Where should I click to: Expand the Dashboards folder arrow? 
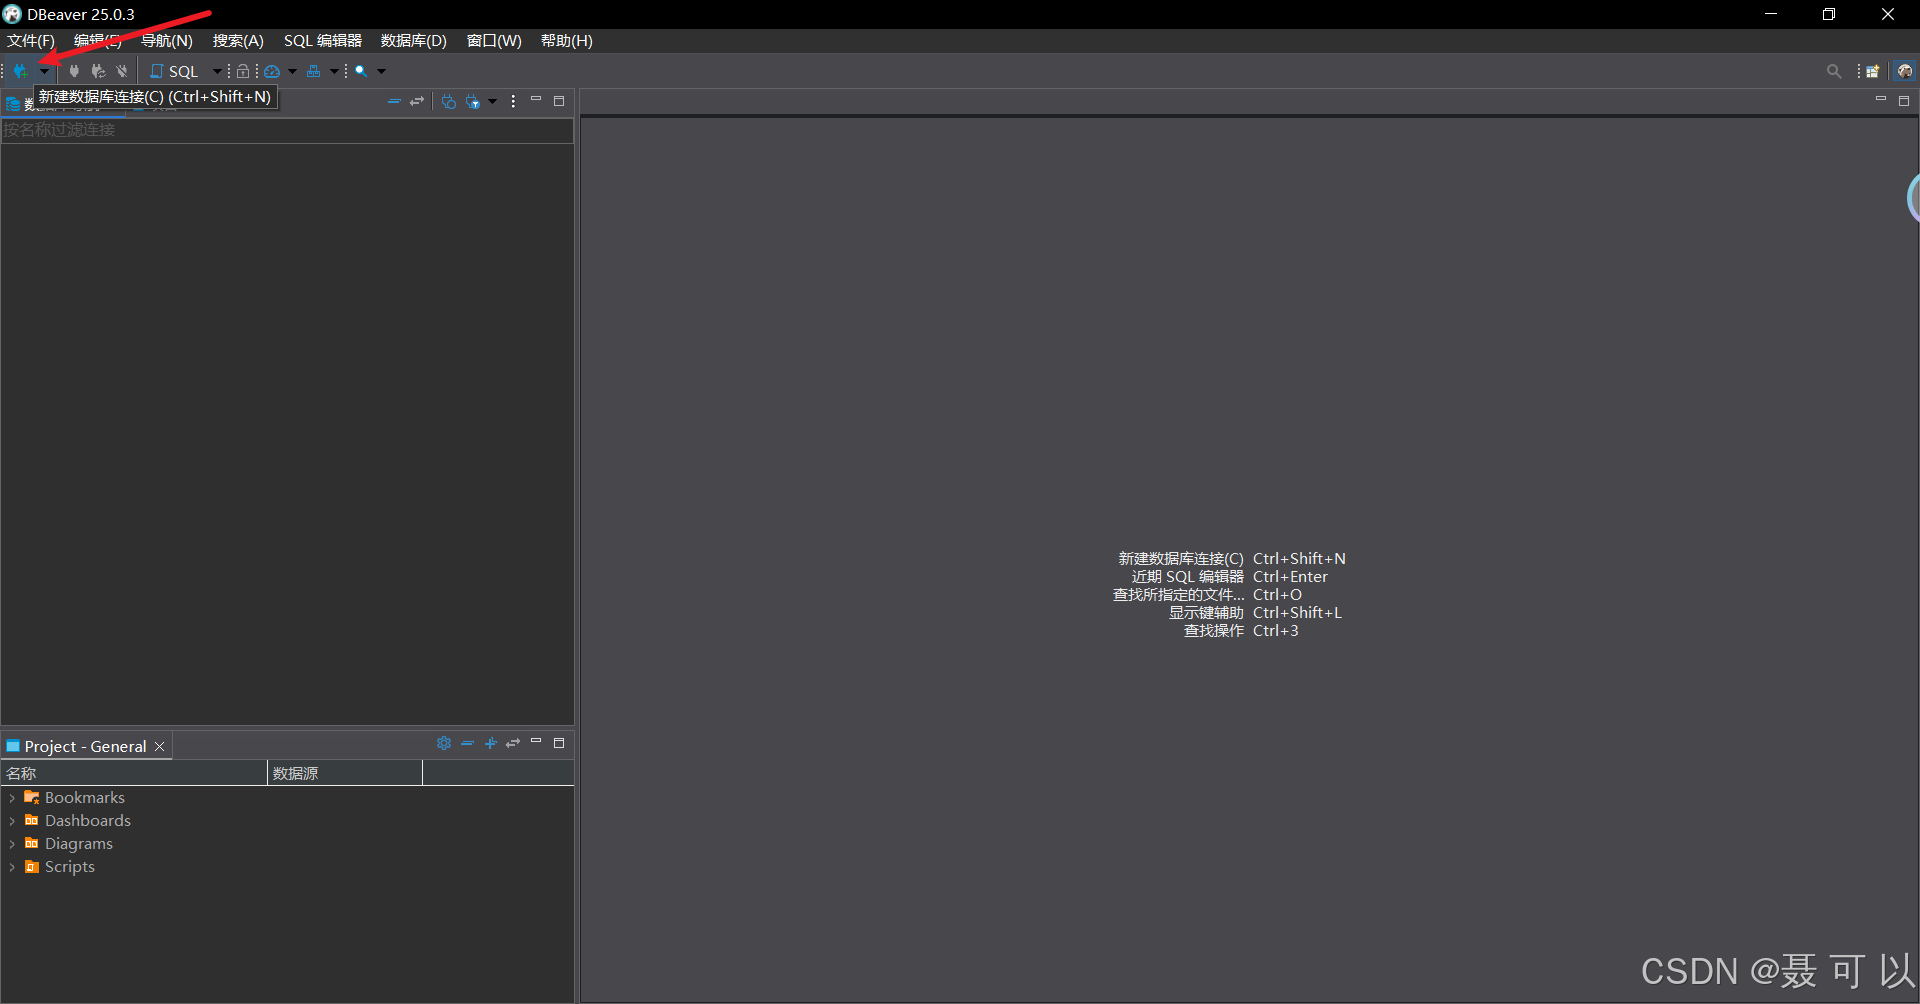pyautogui.click(x=12, y=821)
